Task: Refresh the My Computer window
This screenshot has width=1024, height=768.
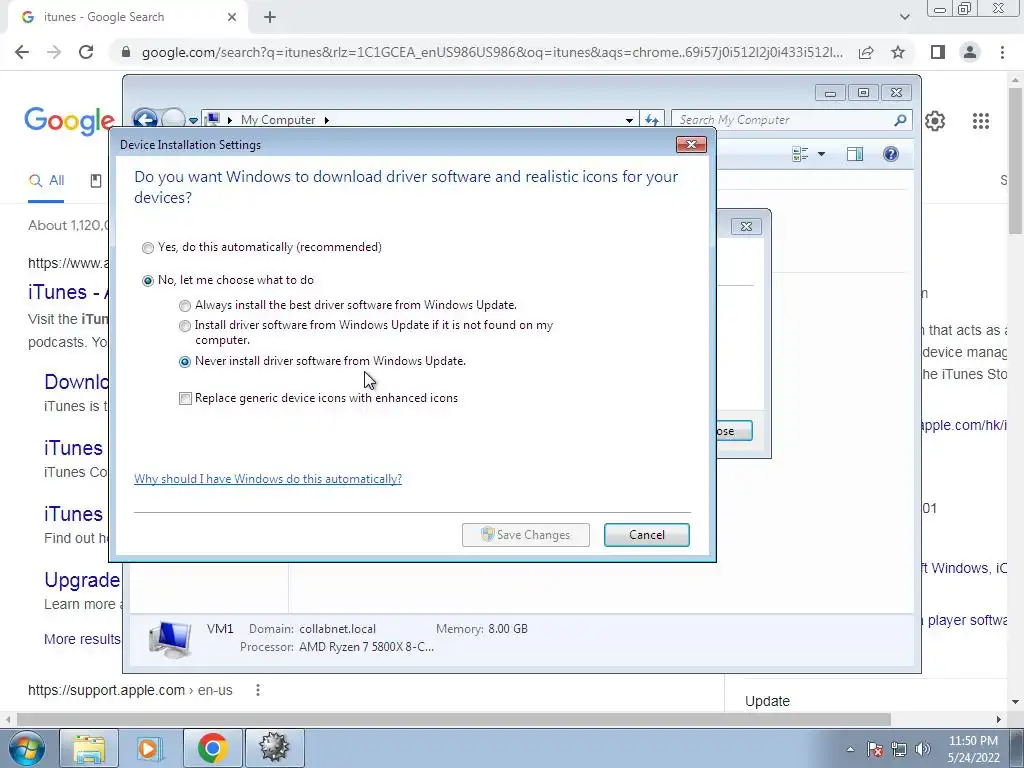Action: tap(652, 120)
